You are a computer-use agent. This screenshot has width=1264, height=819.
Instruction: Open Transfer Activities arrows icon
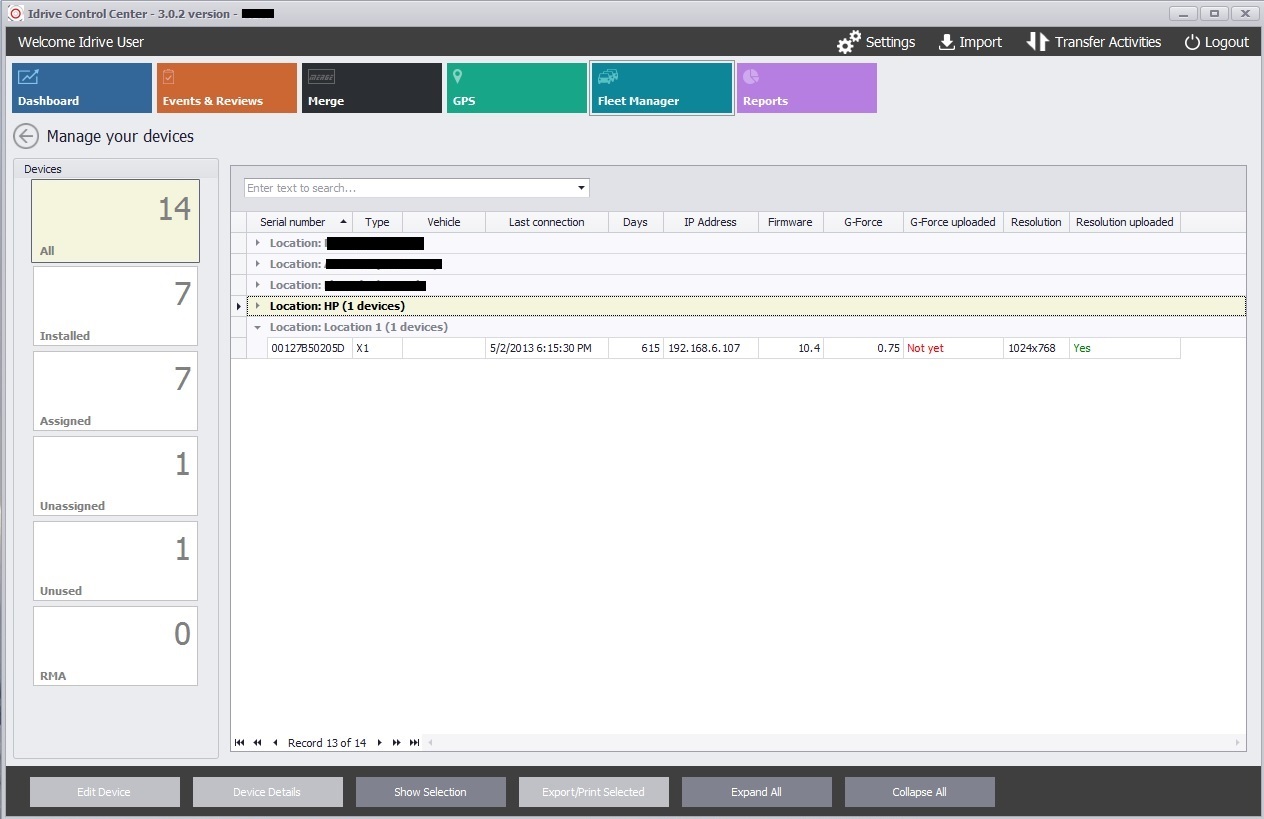pyautogui.click(x=1037, y=42)
